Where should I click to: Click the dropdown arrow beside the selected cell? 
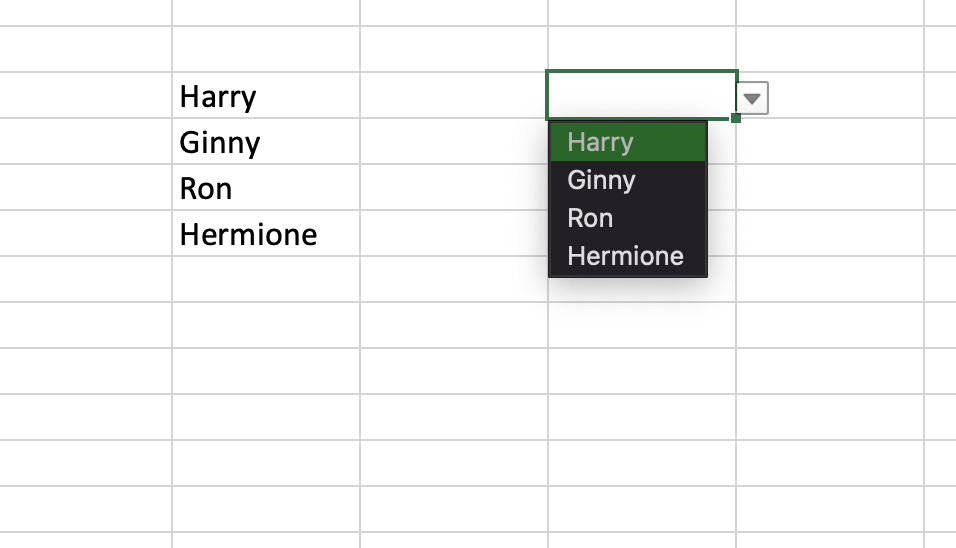752,98
